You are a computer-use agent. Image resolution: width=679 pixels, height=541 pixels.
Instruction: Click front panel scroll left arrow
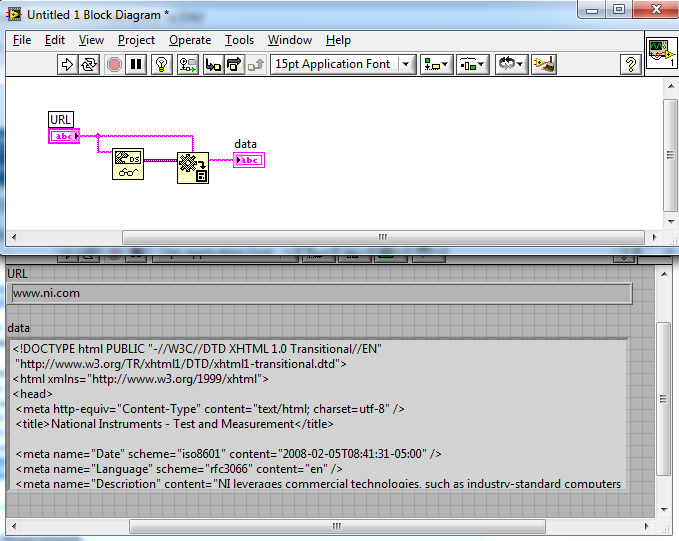14,527
